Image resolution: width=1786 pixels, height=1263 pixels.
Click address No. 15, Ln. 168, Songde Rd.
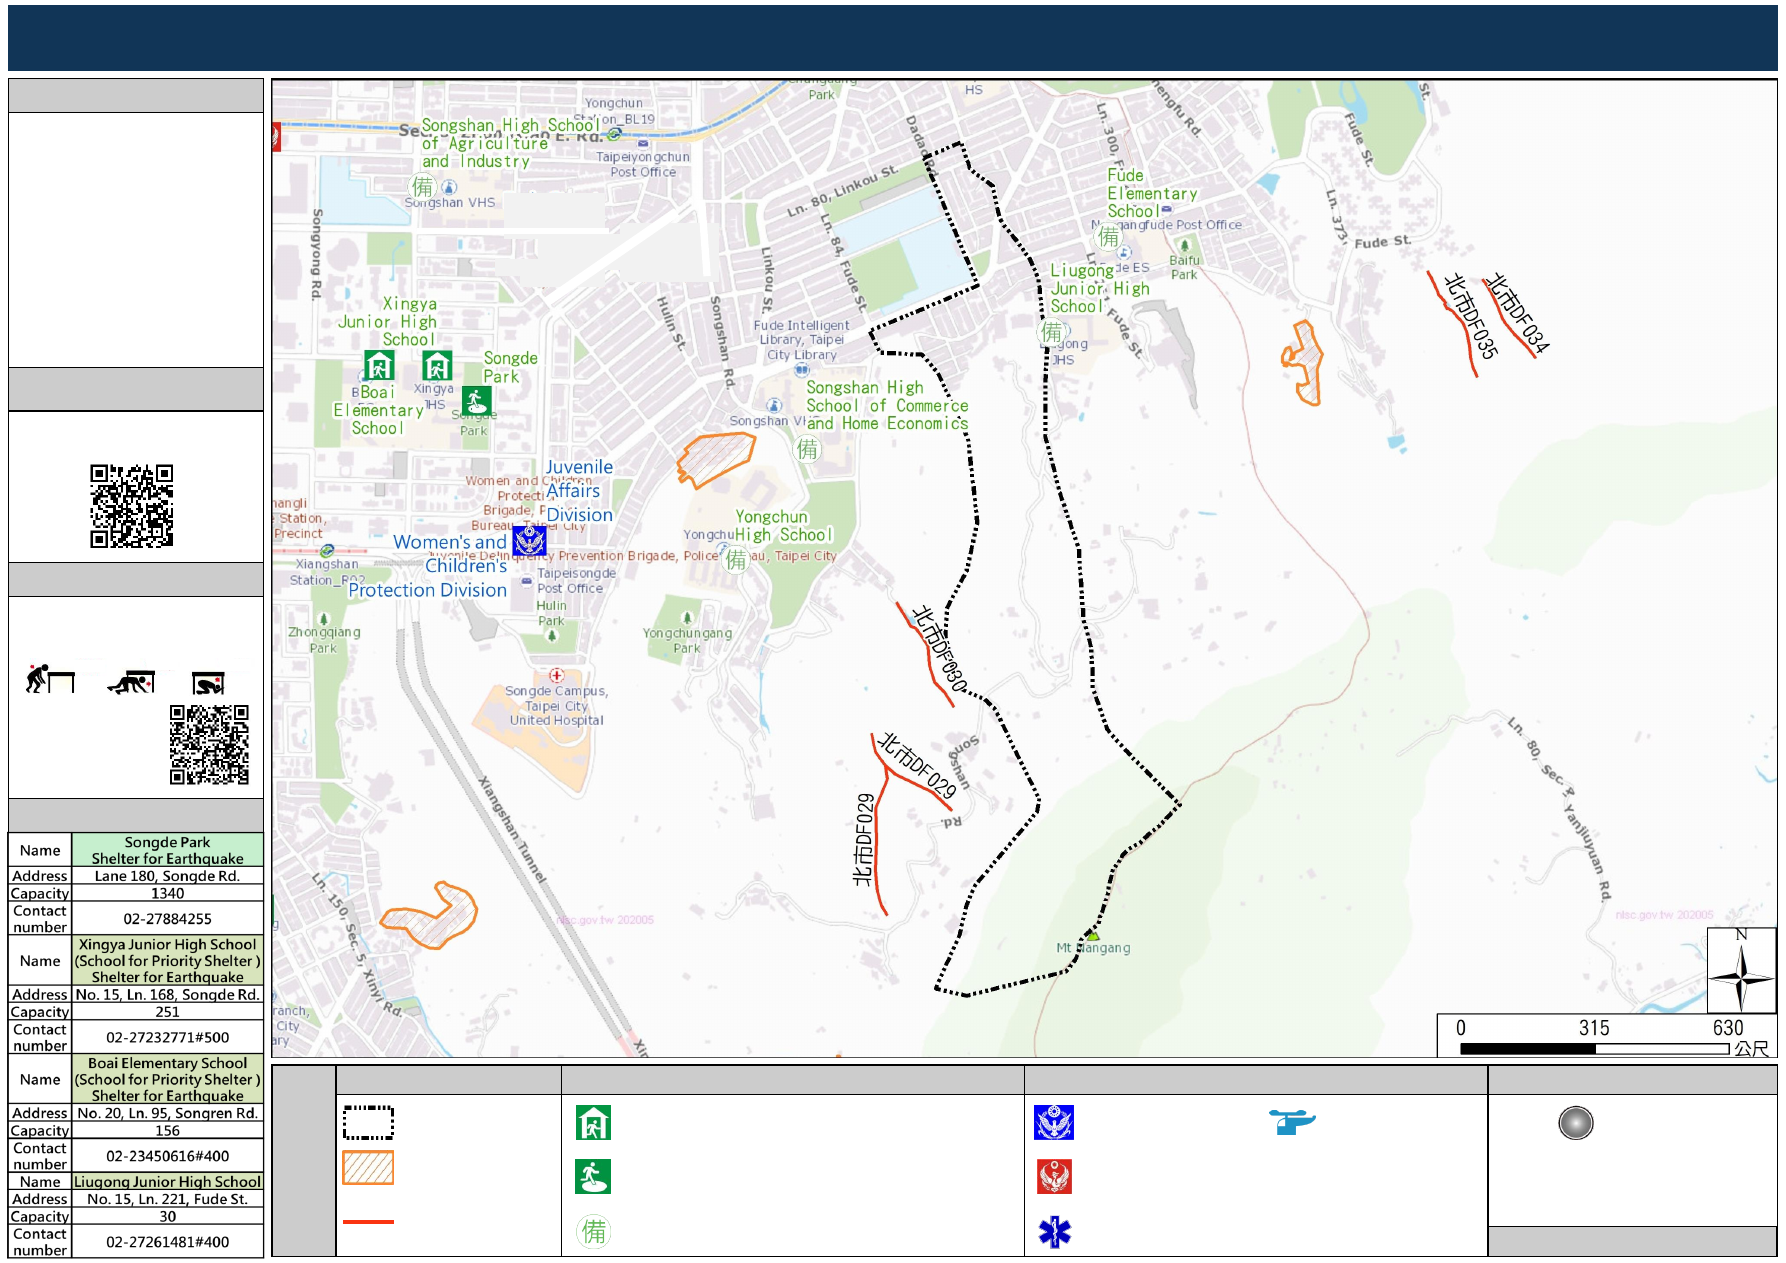(167, 995)
